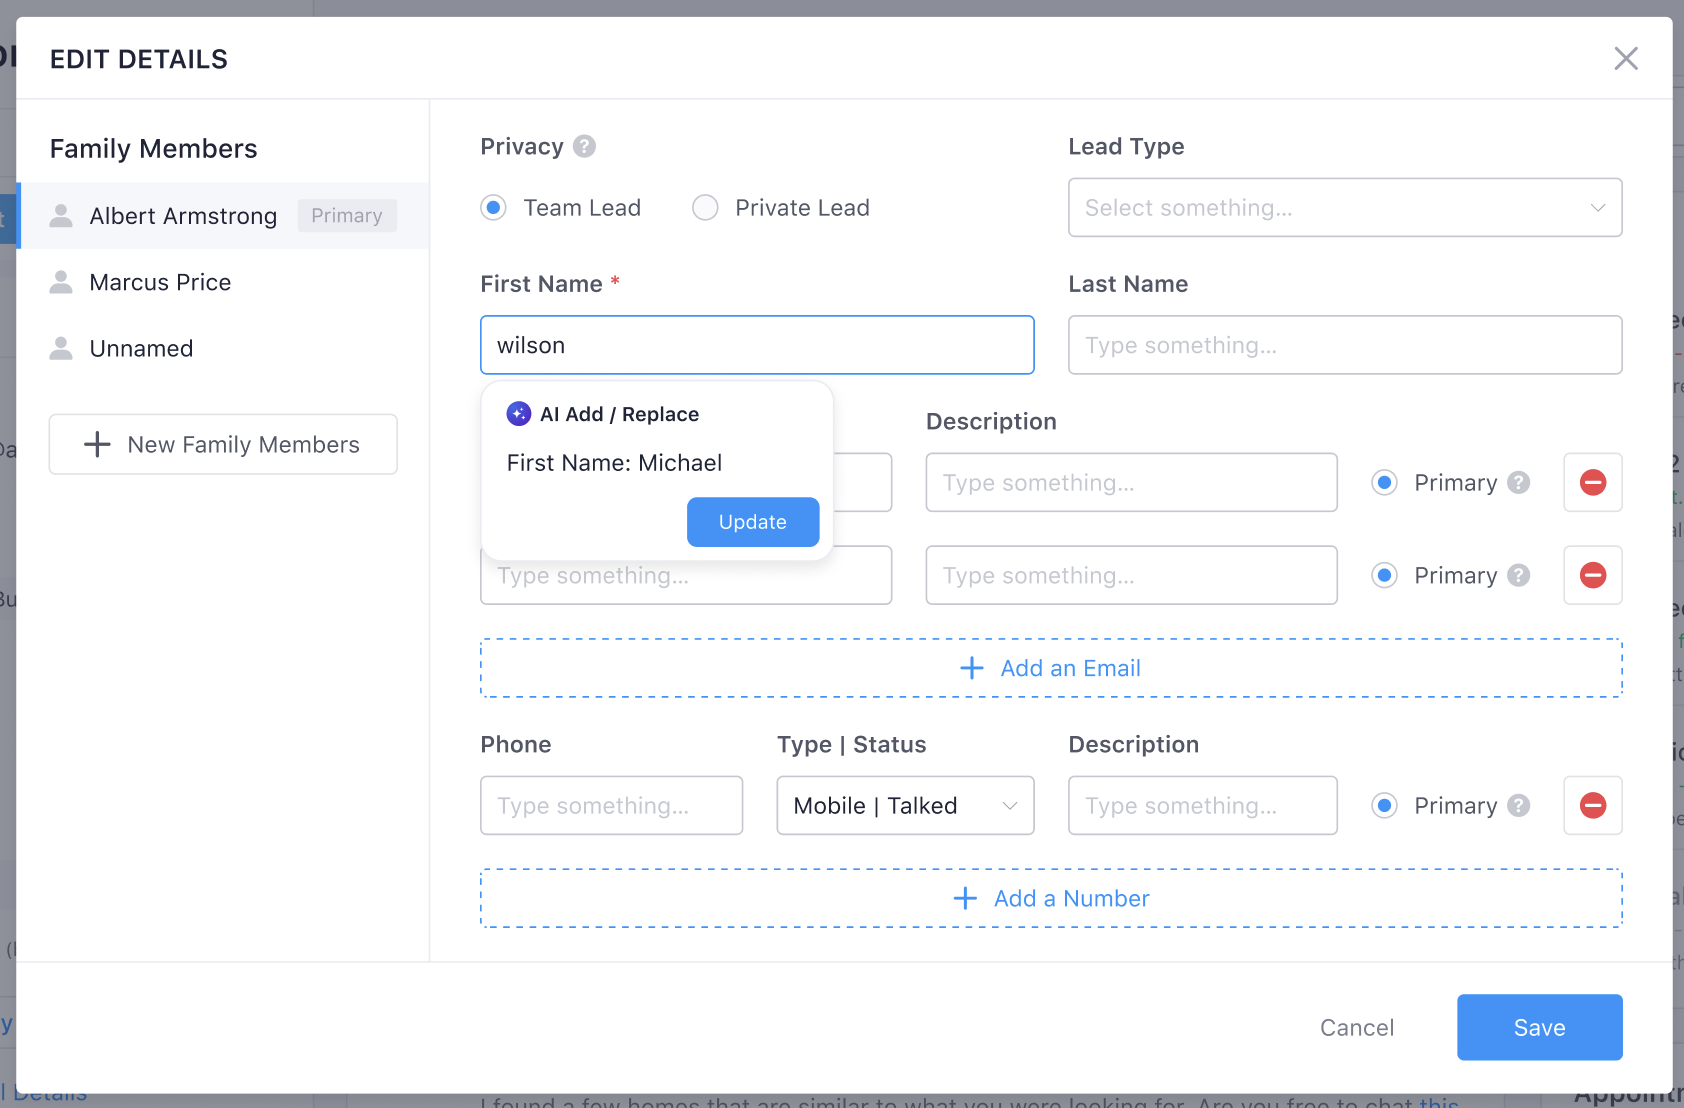
Task: Select Marcus Price in Family Members
Action: coord(224,282)
